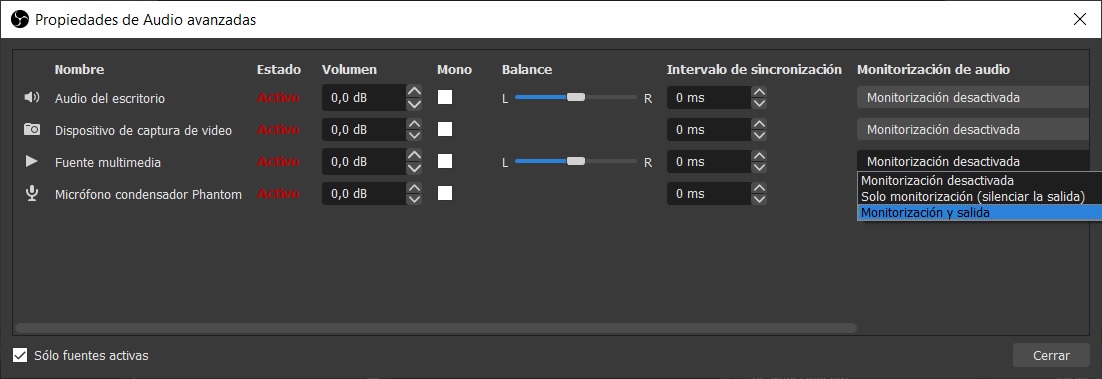Click sync offset field of Micrófono condensador Phantom

(708, 193)
